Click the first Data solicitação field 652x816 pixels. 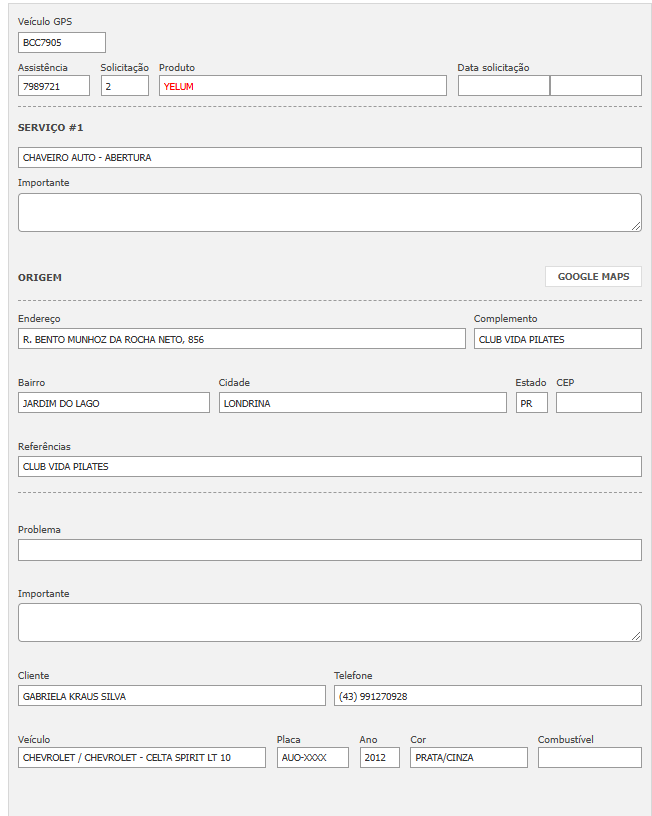click(x=503, y=87)
